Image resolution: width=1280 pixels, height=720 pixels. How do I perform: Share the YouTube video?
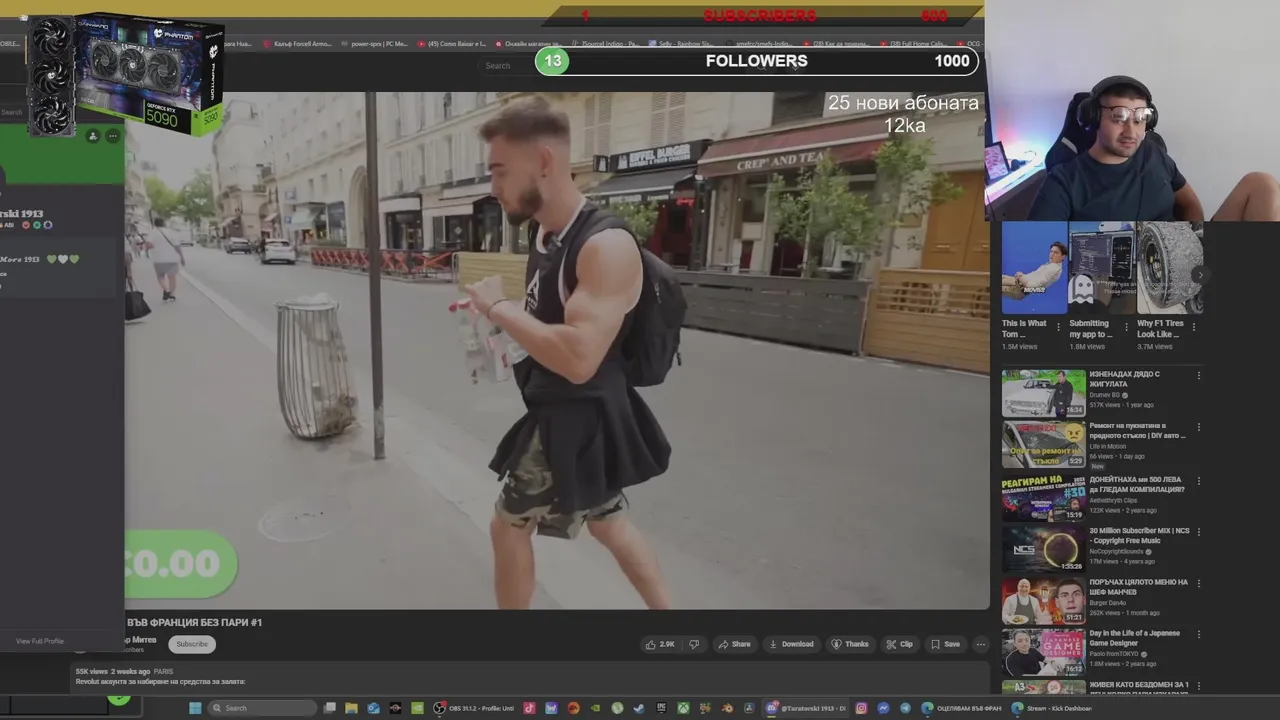734,644
